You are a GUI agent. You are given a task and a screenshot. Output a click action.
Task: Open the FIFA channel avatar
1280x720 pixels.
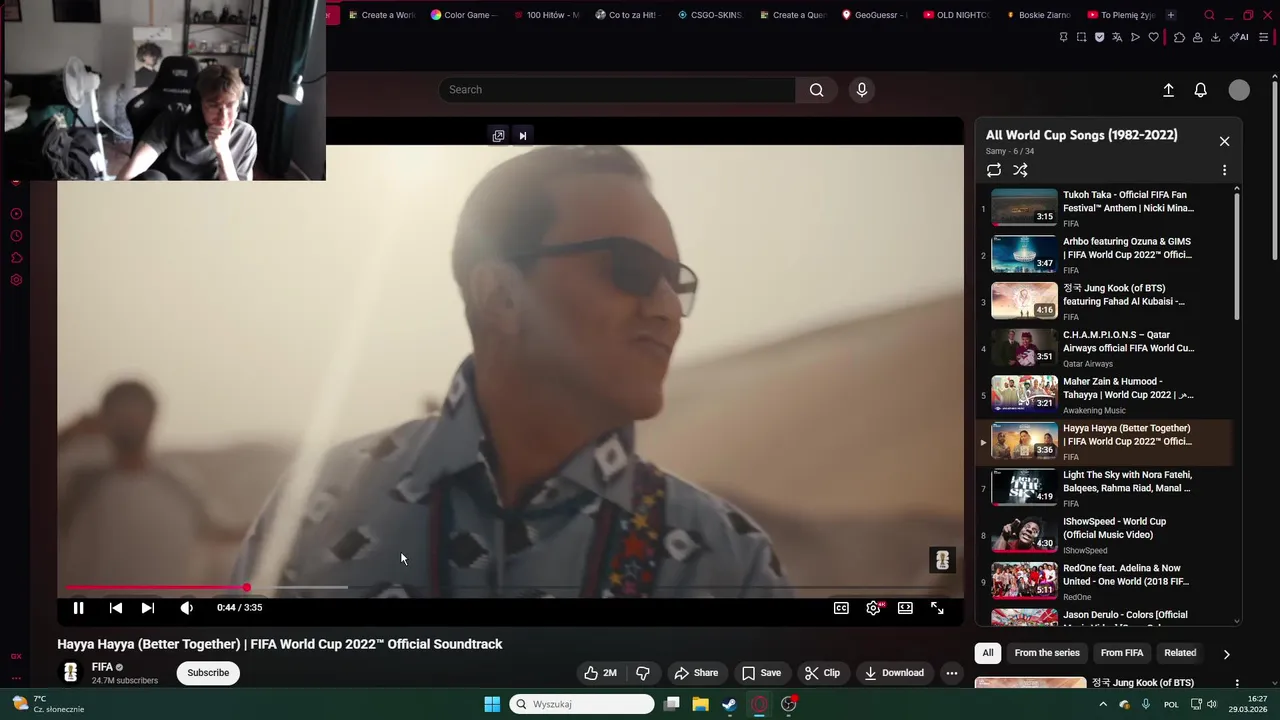click(x=70, y=673)
